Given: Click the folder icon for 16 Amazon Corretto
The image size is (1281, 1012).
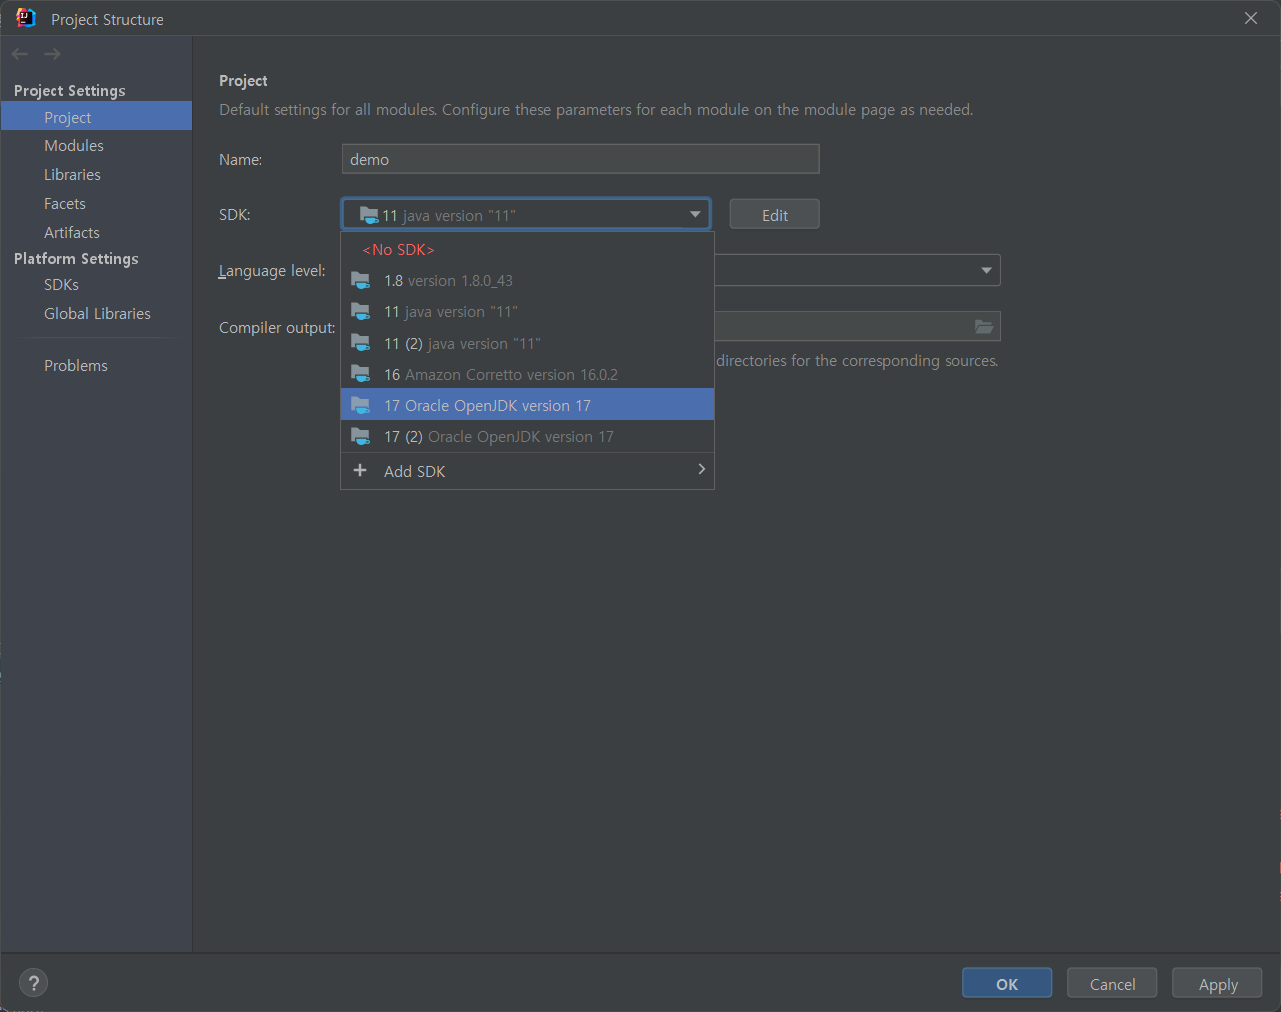Looking at the screenshot, I should point(361,374).
